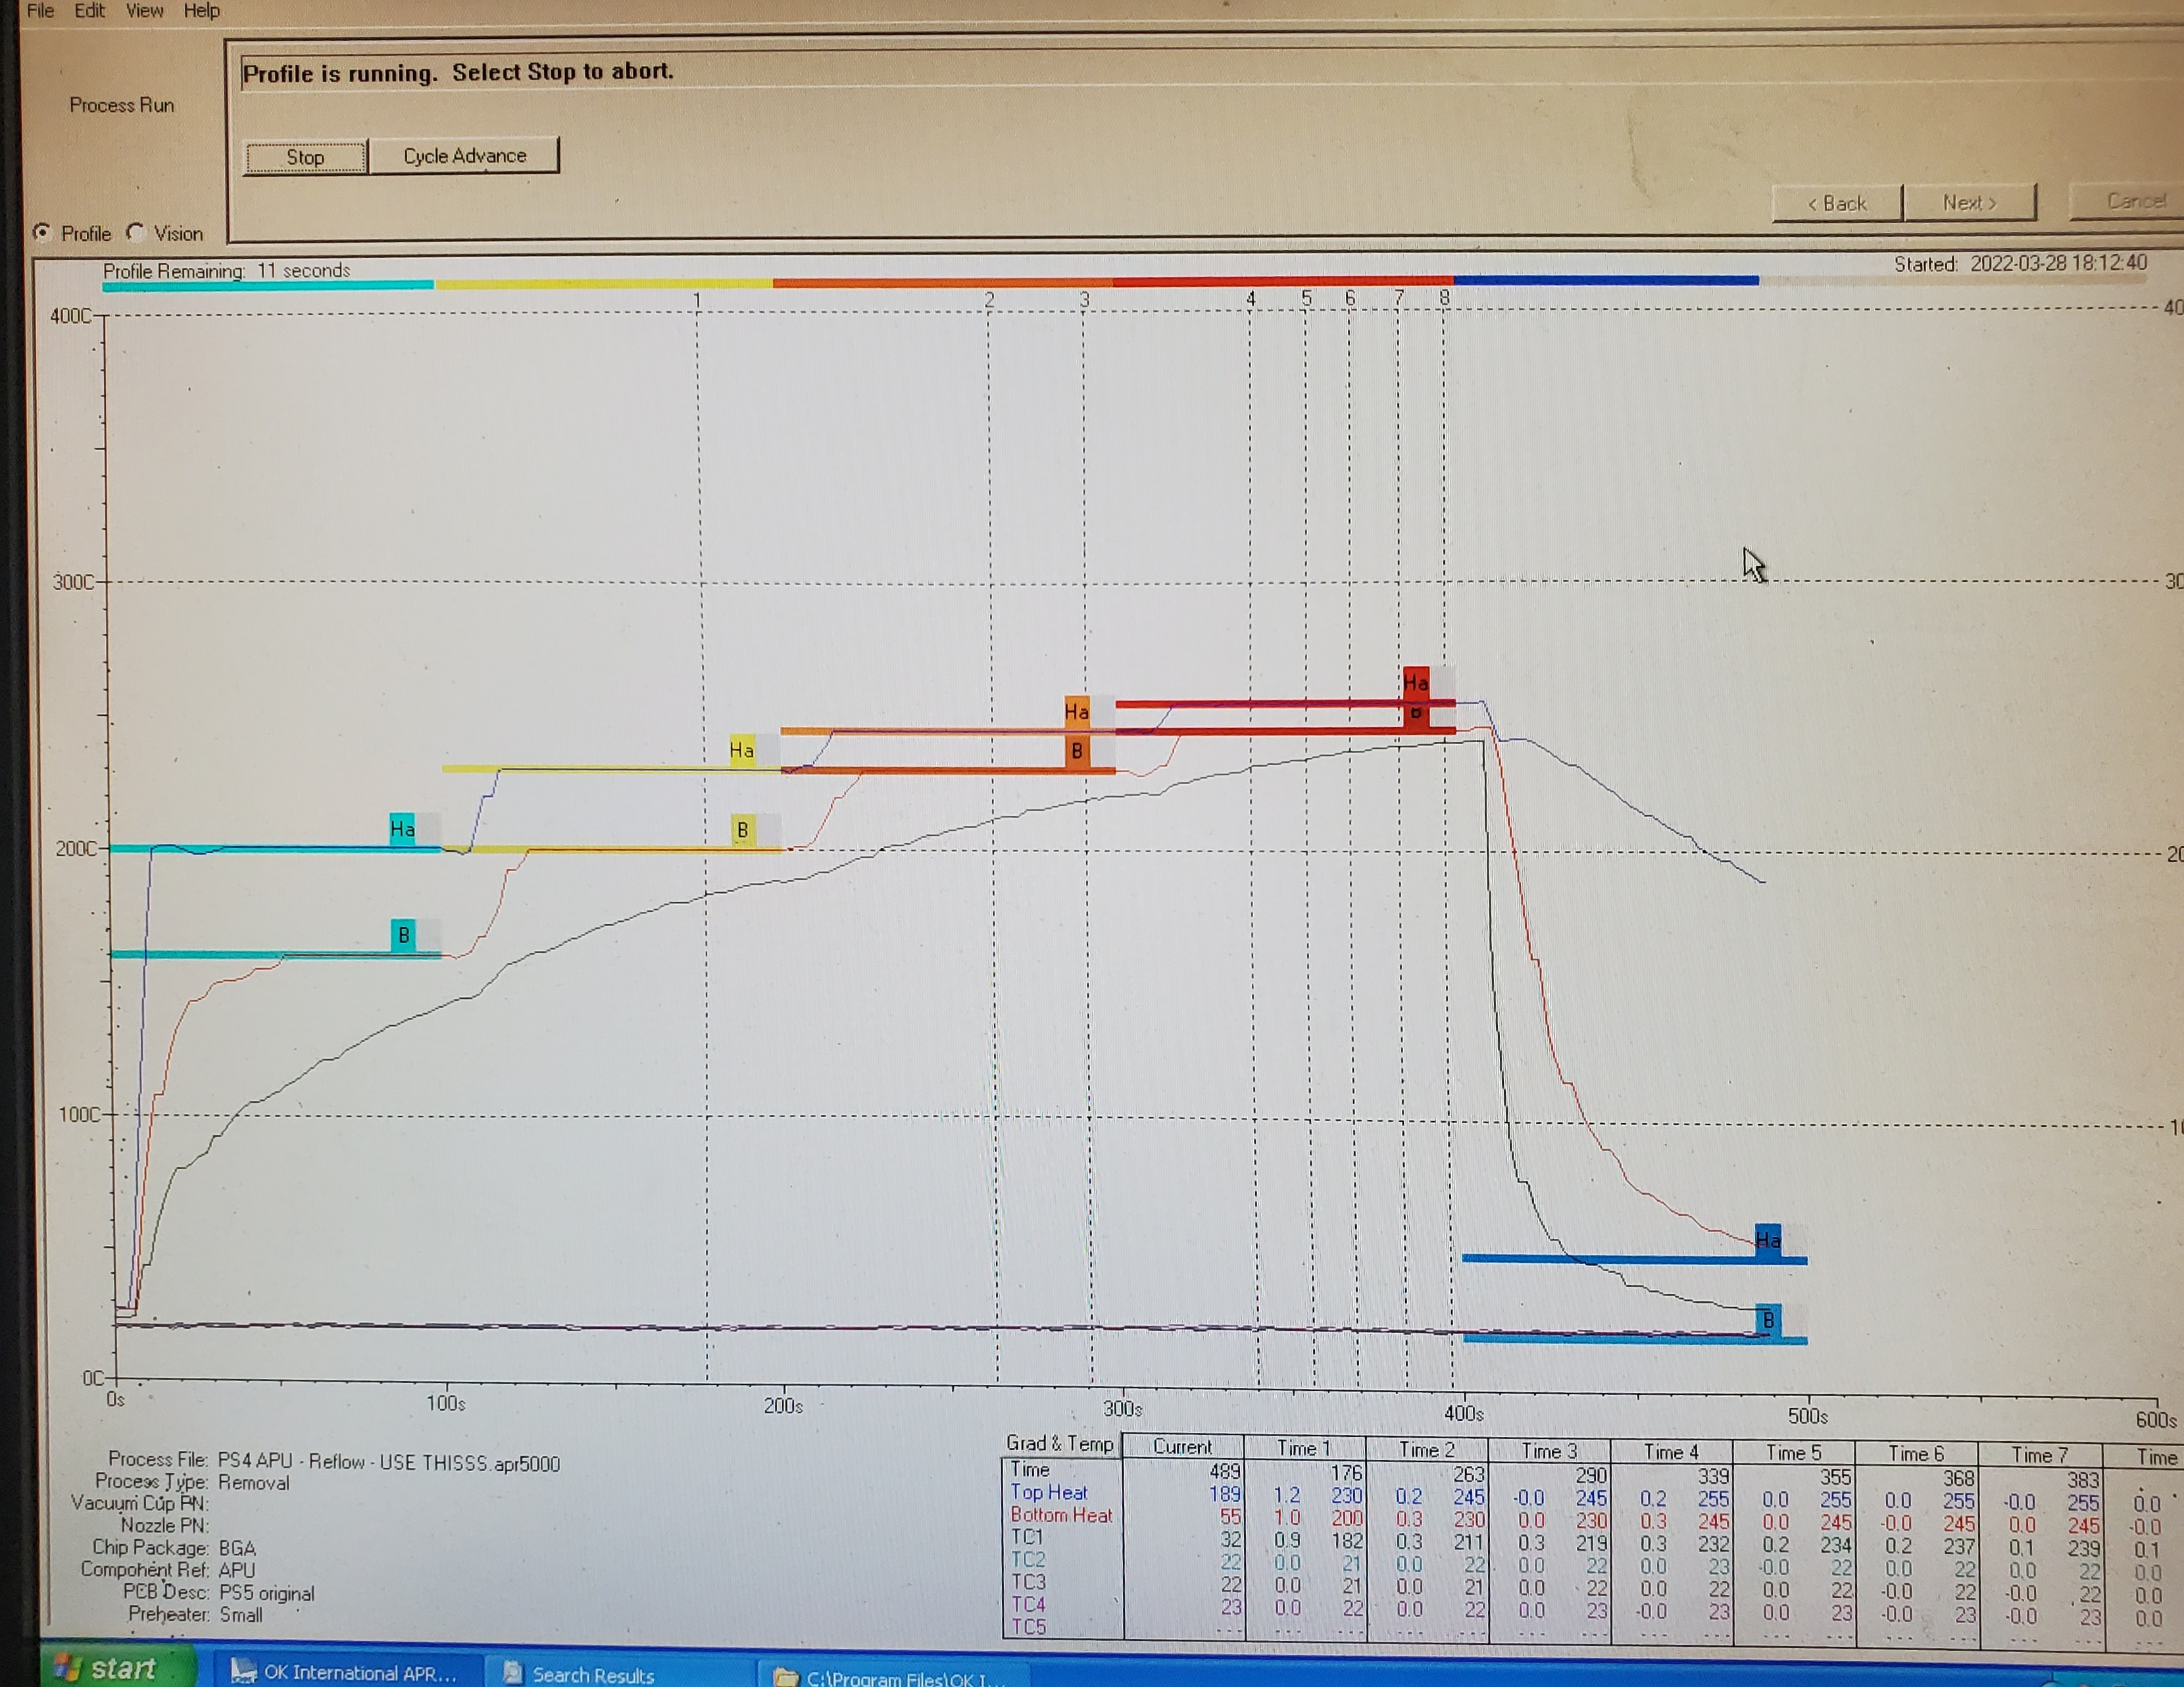Click time marker 4 on the chart
The image size is (2184, 1687).
pos(1250,299)
